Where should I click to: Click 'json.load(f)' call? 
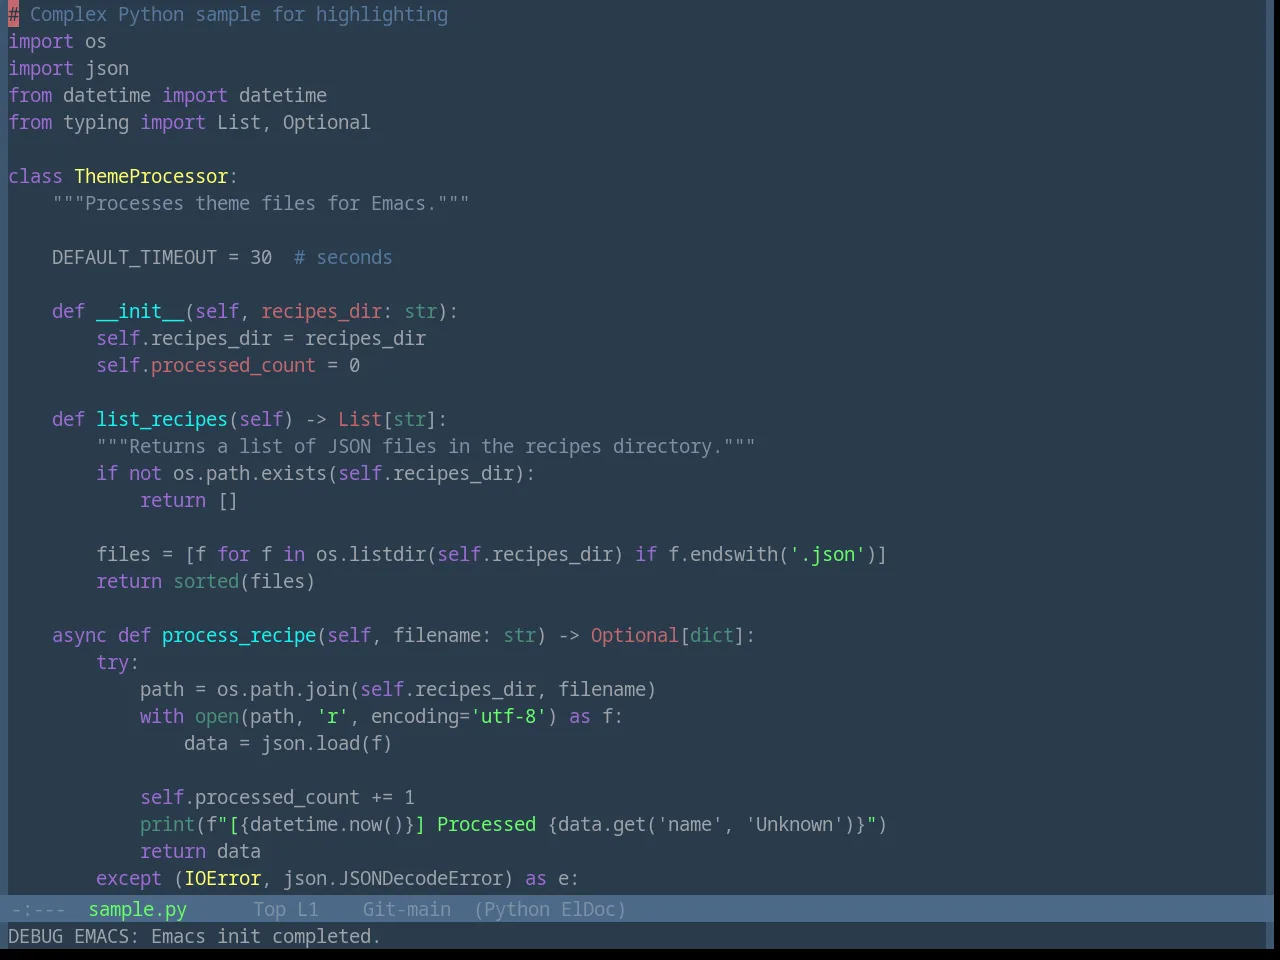click(327, 743)
